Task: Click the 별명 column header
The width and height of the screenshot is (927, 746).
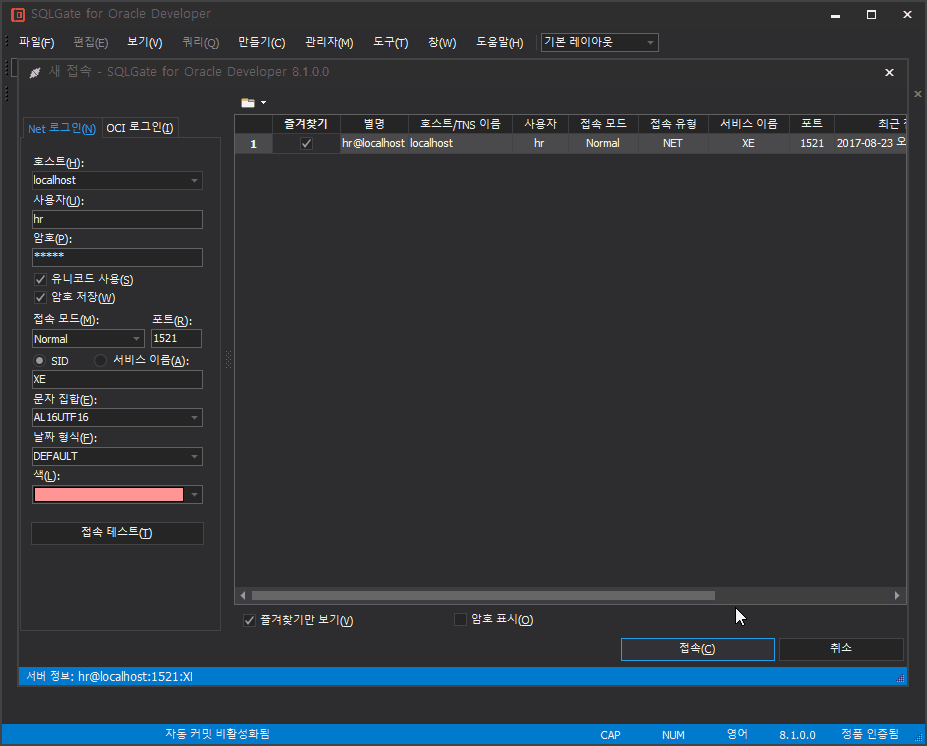Action: pos(374,124)
